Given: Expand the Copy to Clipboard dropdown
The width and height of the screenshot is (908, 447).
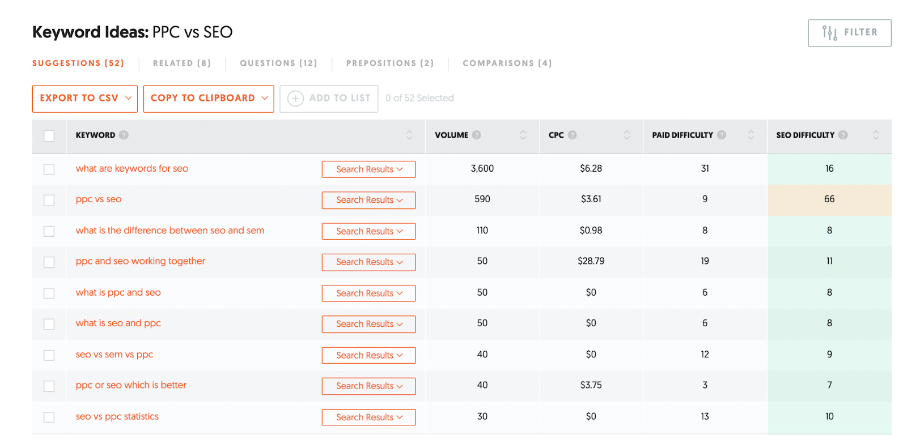Looking at the screenshot, I should (x=209, y=98).
